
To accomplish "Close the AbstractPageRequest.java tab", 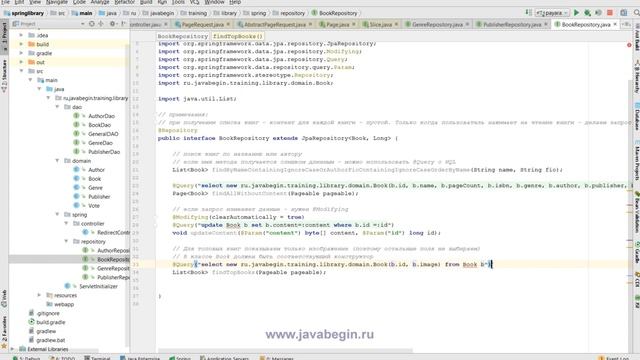I will 311,24.
